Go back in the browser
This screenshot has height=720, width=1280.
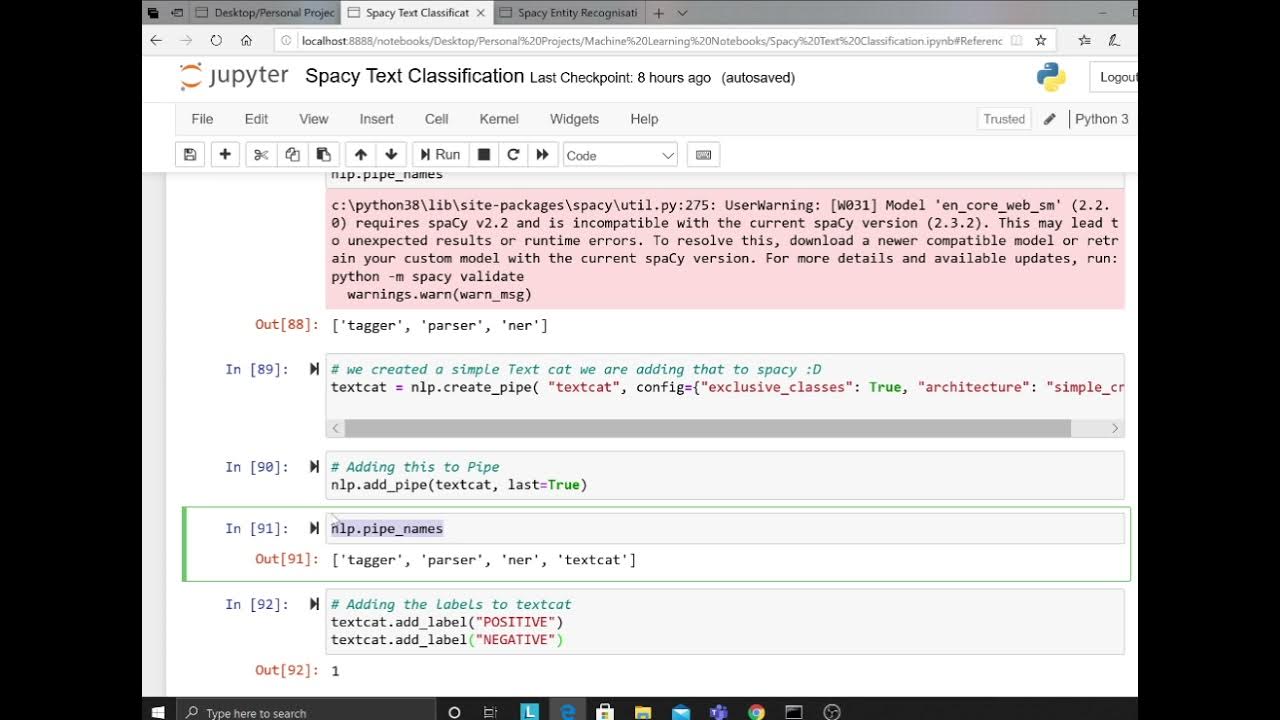click(x=156, y=41)
